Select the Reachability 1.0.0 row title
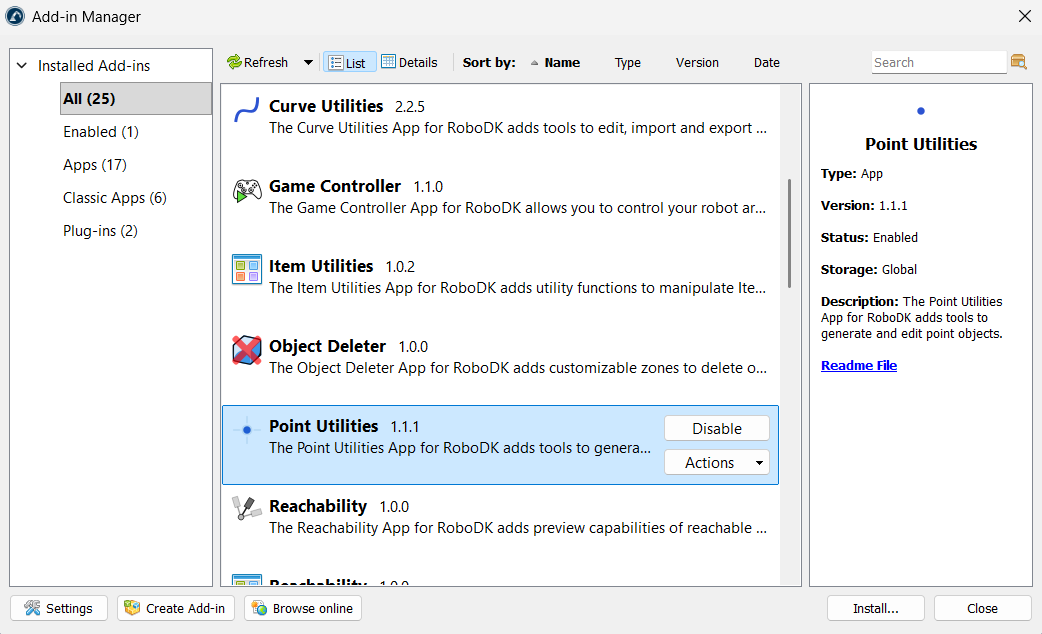This screenshot has width=1042, height=634. 339,506
